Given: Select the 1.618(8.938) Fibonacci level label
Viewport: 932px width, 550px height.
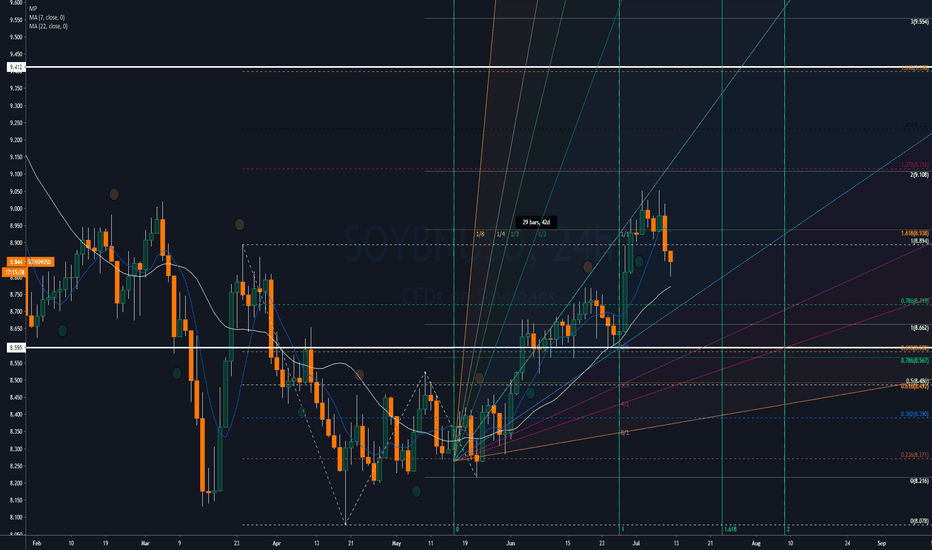Looking at the screenshot, I should click(x=915, y=234).
